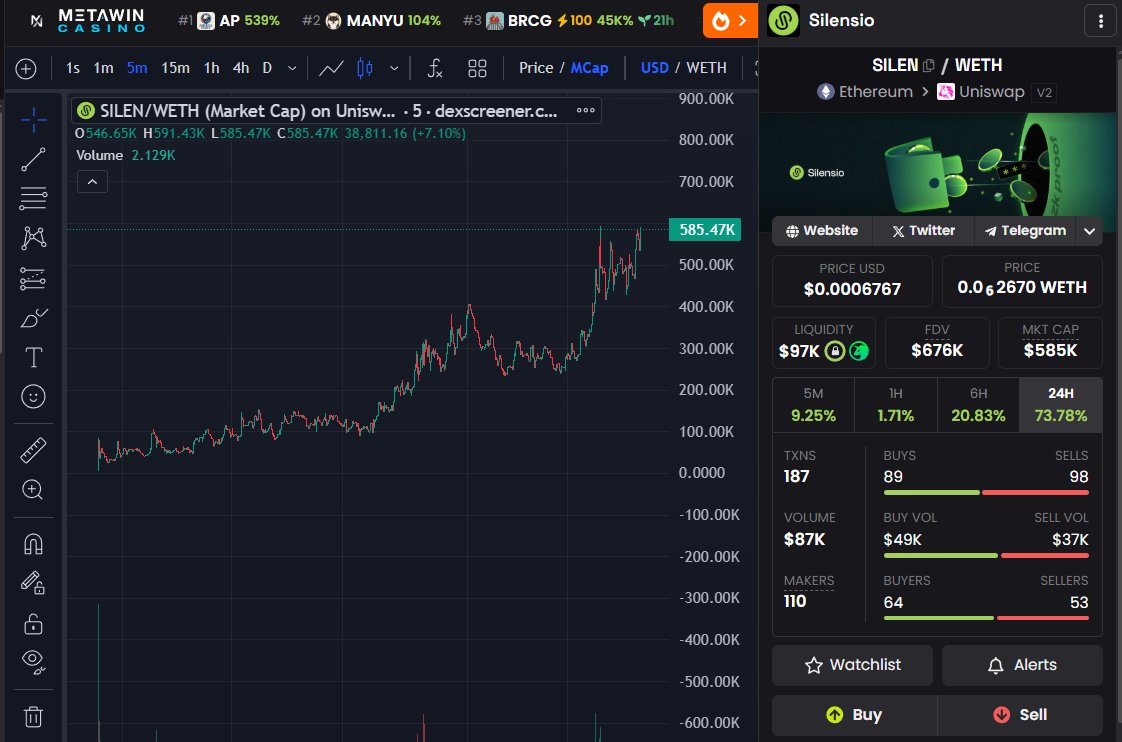Switch chart to MCap mode
The image size is (1122, 742).
tap(589, 68)
